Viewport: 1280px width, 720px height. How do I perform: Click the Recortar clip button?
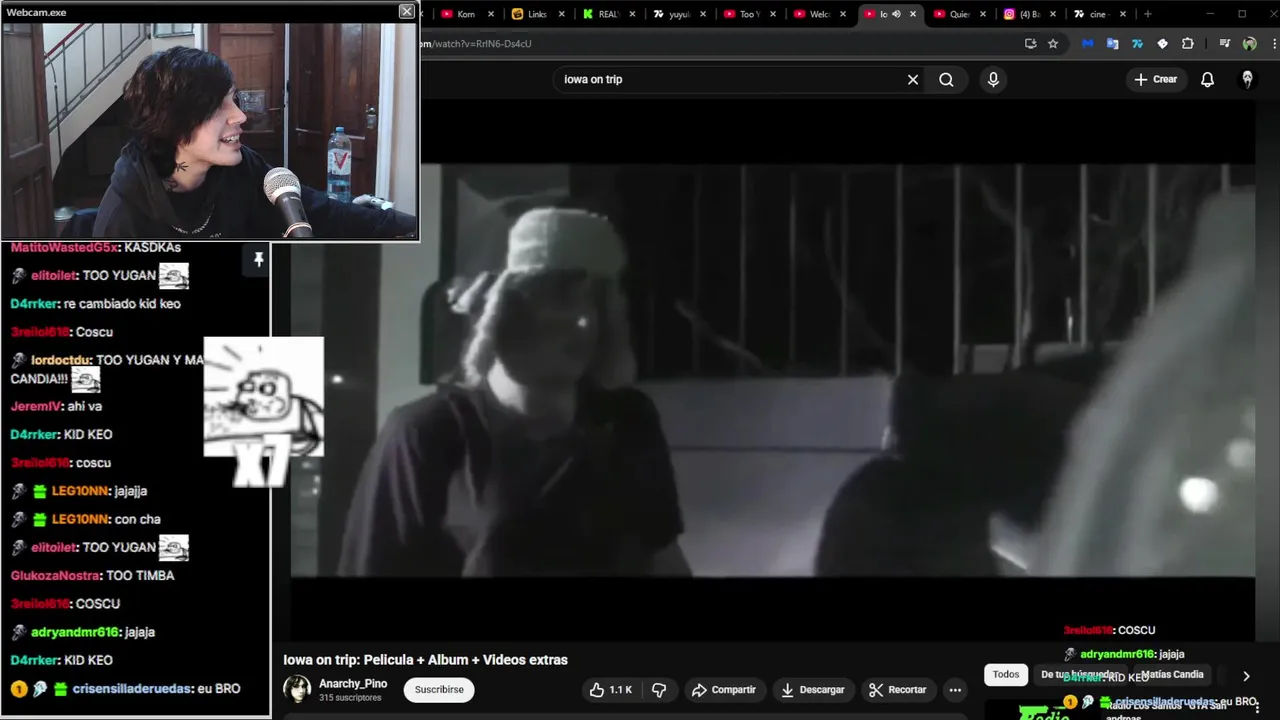[x=898, y=690]
